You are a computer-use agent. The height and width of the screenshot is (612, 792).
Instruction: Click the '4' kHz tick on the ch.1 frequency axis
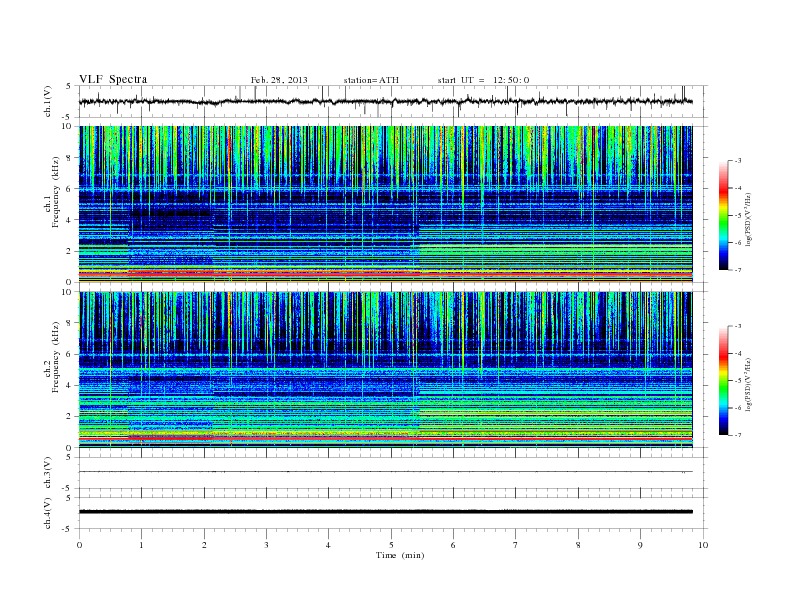pos(69,220)
